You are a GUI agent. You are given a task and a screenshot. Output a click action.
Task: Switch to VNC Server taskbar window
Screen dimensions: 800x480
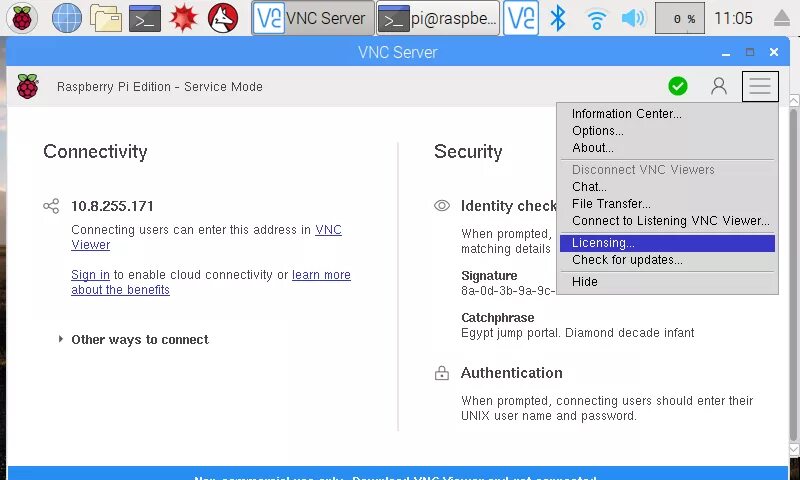click(x=313, y=18)
